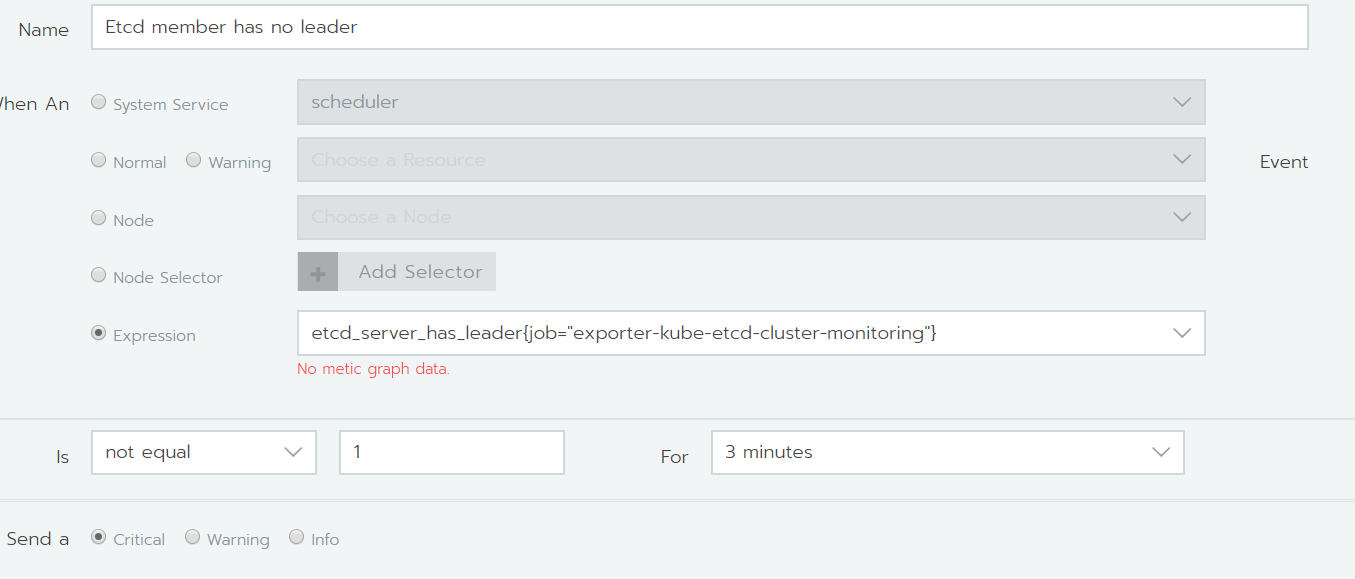This screenshot has height=579, width=1355.
Task: Click the Add Selector plus icon
Action: [317, 271]
